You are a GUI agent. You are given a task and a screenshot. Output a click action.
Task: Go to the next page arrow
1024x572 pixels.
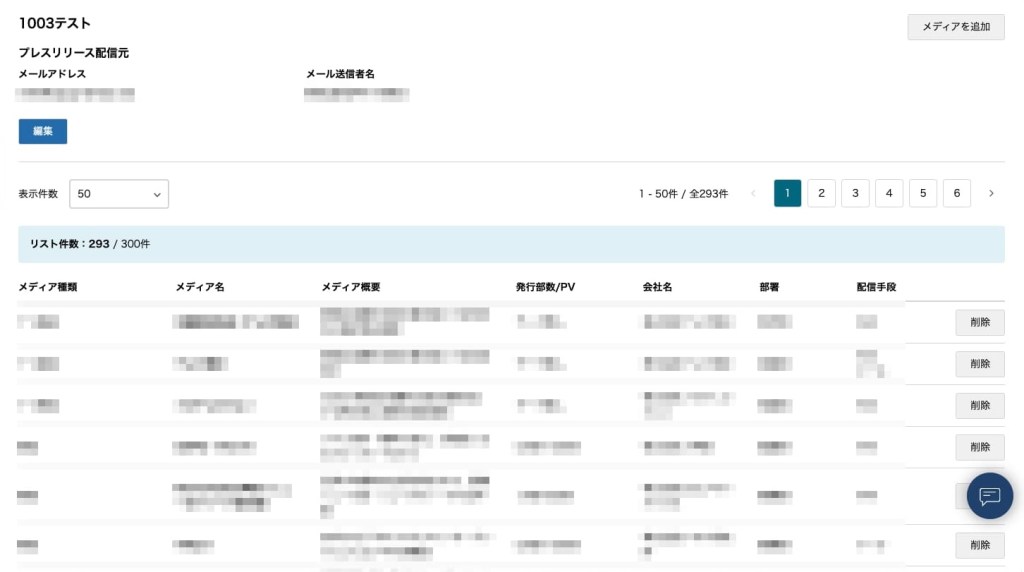pyautogui.click(x=991, y=194)
